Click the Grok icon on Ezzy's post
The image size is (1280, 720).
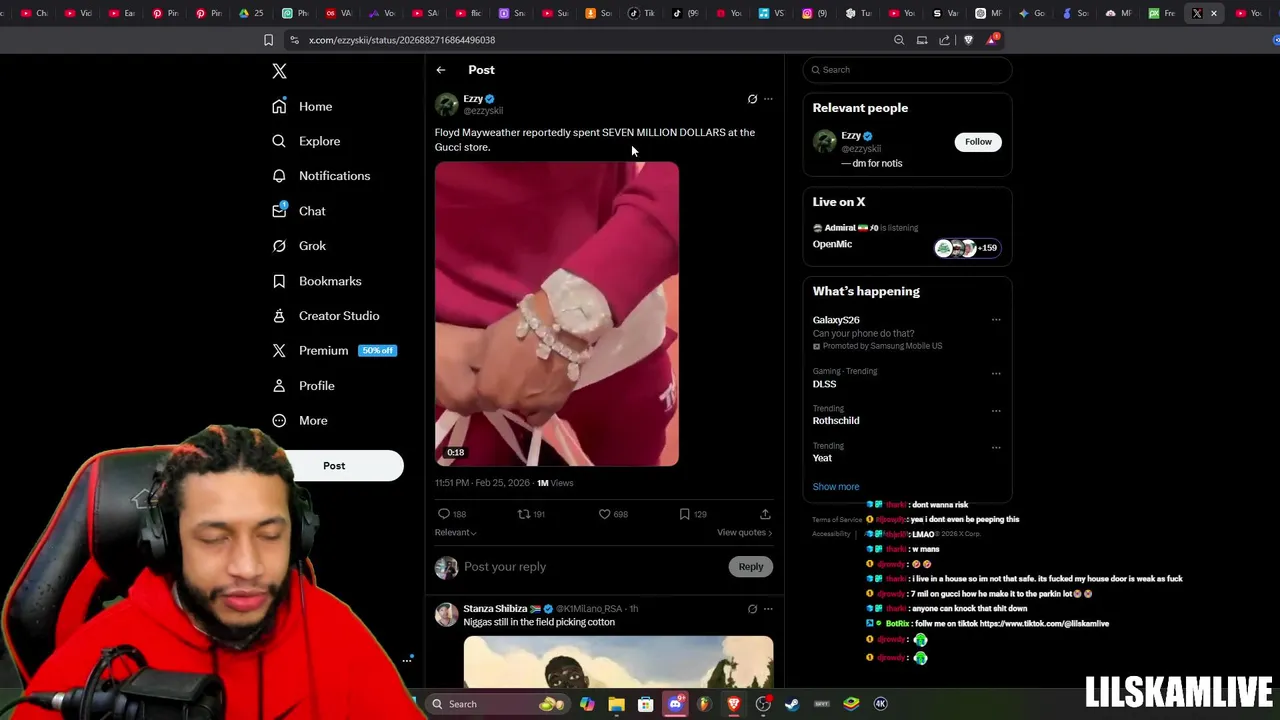pos(752,99)
